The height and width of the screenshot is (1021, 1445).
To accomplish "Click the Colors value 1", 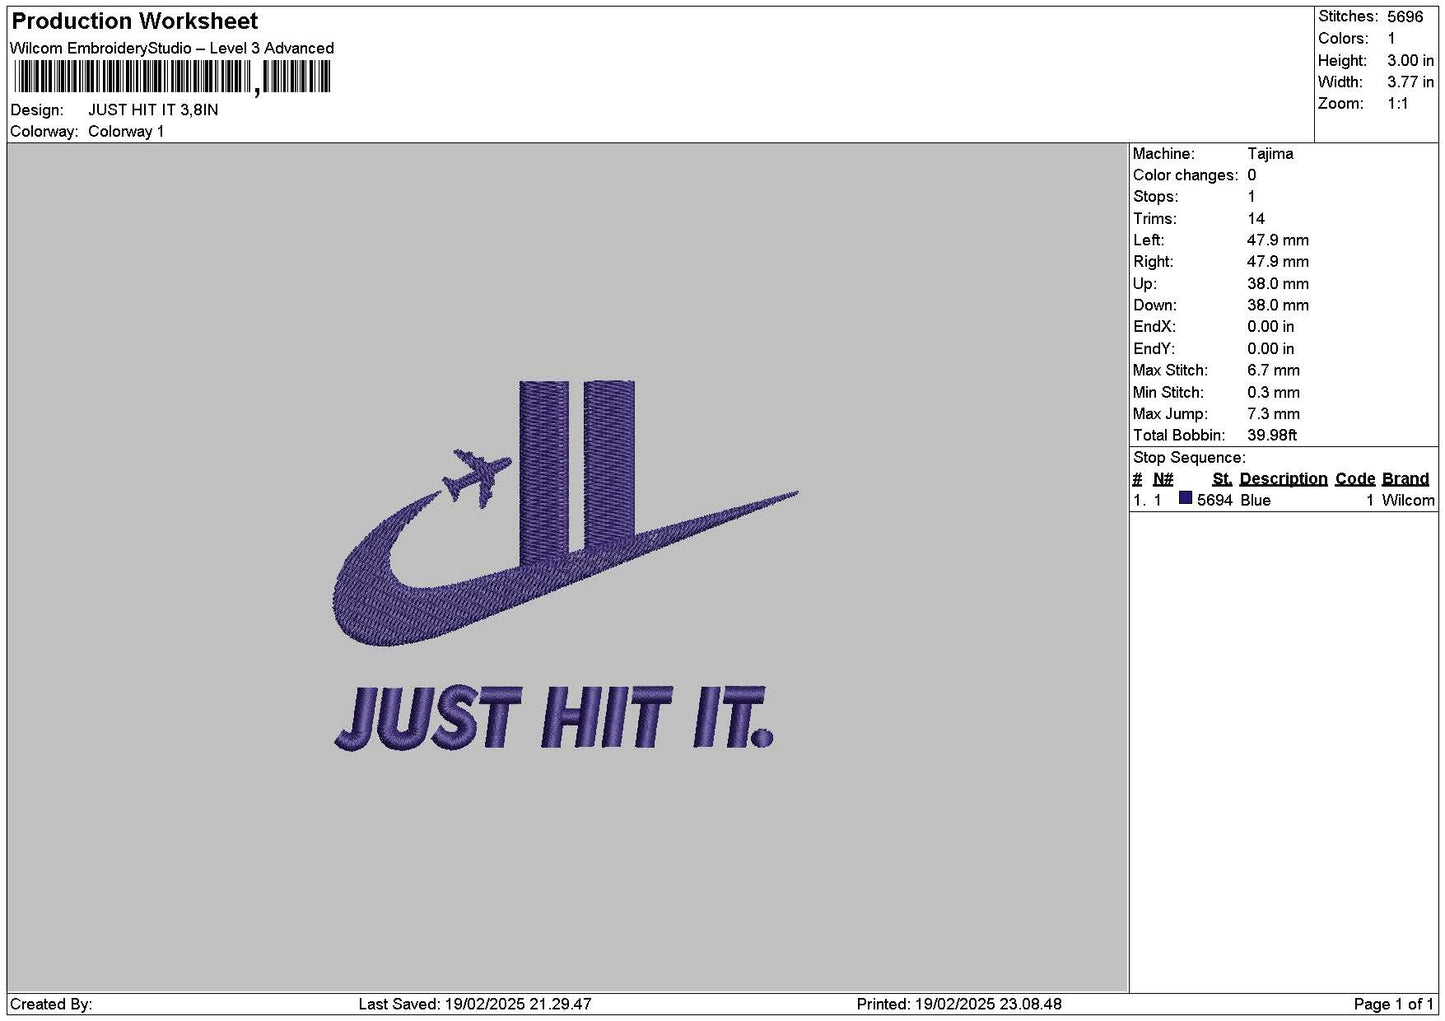I will pos(1392,39).
